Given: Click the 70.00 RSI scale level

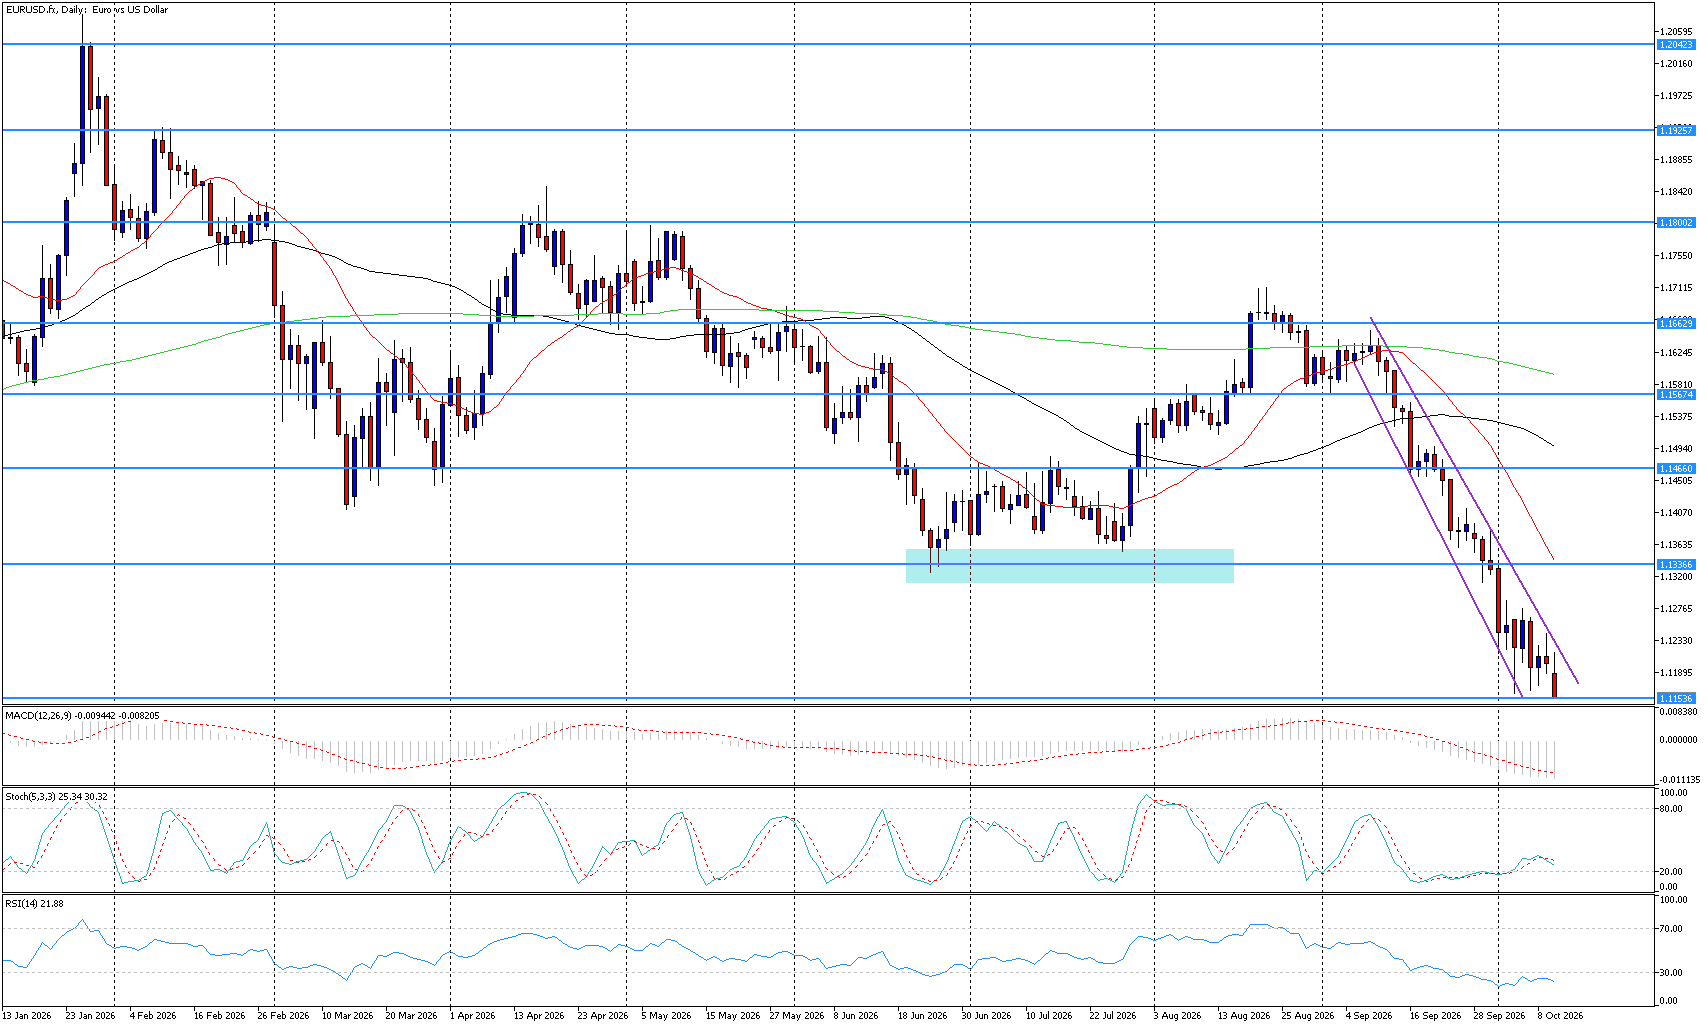Looking at the screenshot, I should pos(1670,929).
